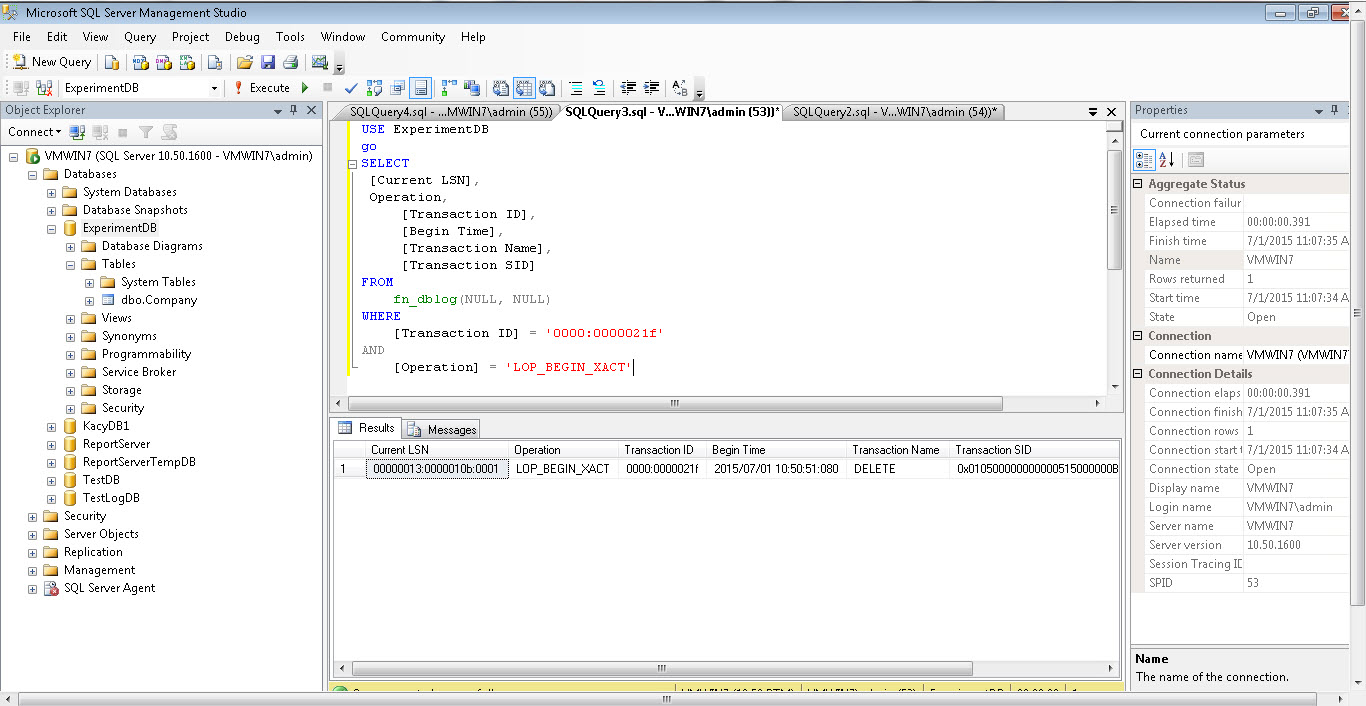This screenshot has width=1366, height=706.
Task: Open Analysis Services MDX Query
Action: 139,62
